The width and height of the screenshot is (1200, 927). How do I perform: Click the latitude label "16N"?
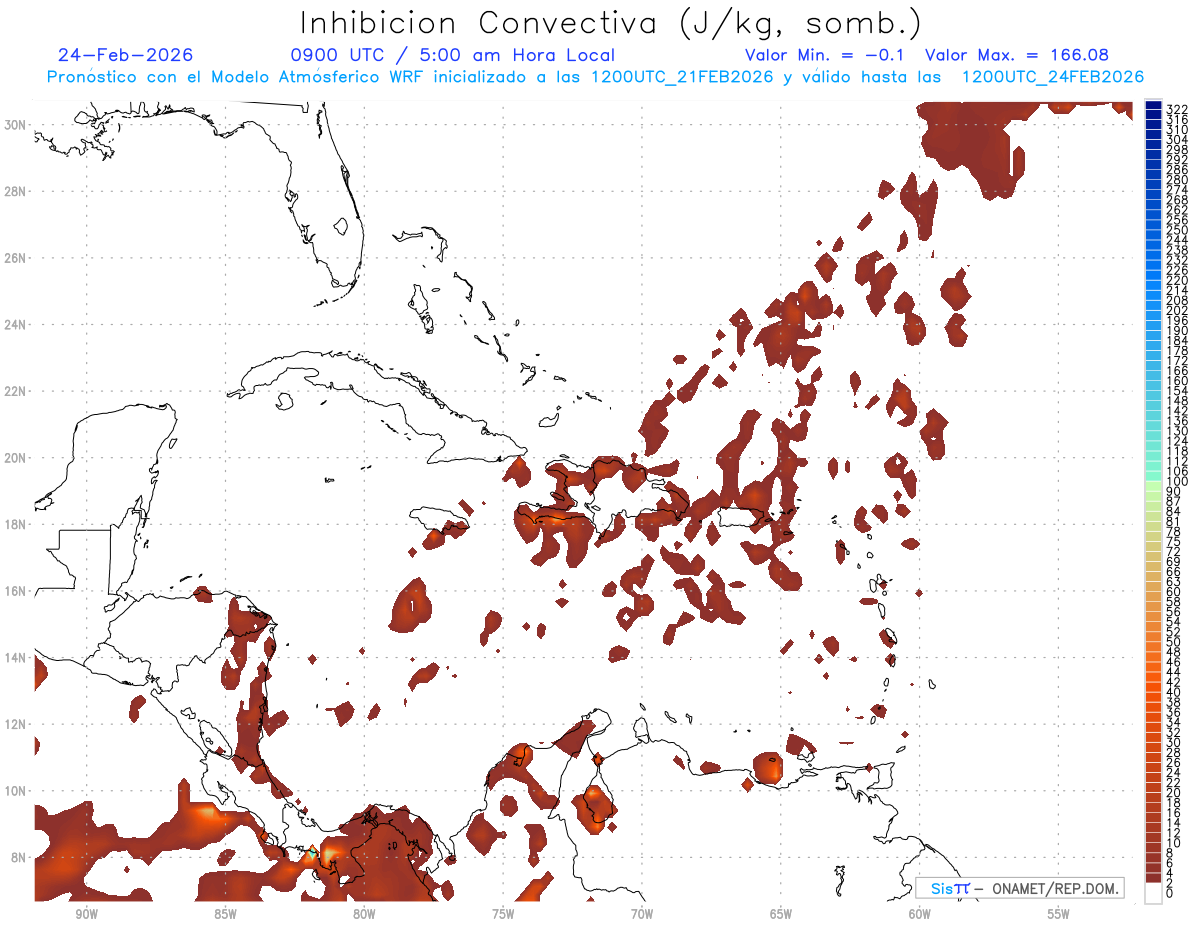click(17, 591)
